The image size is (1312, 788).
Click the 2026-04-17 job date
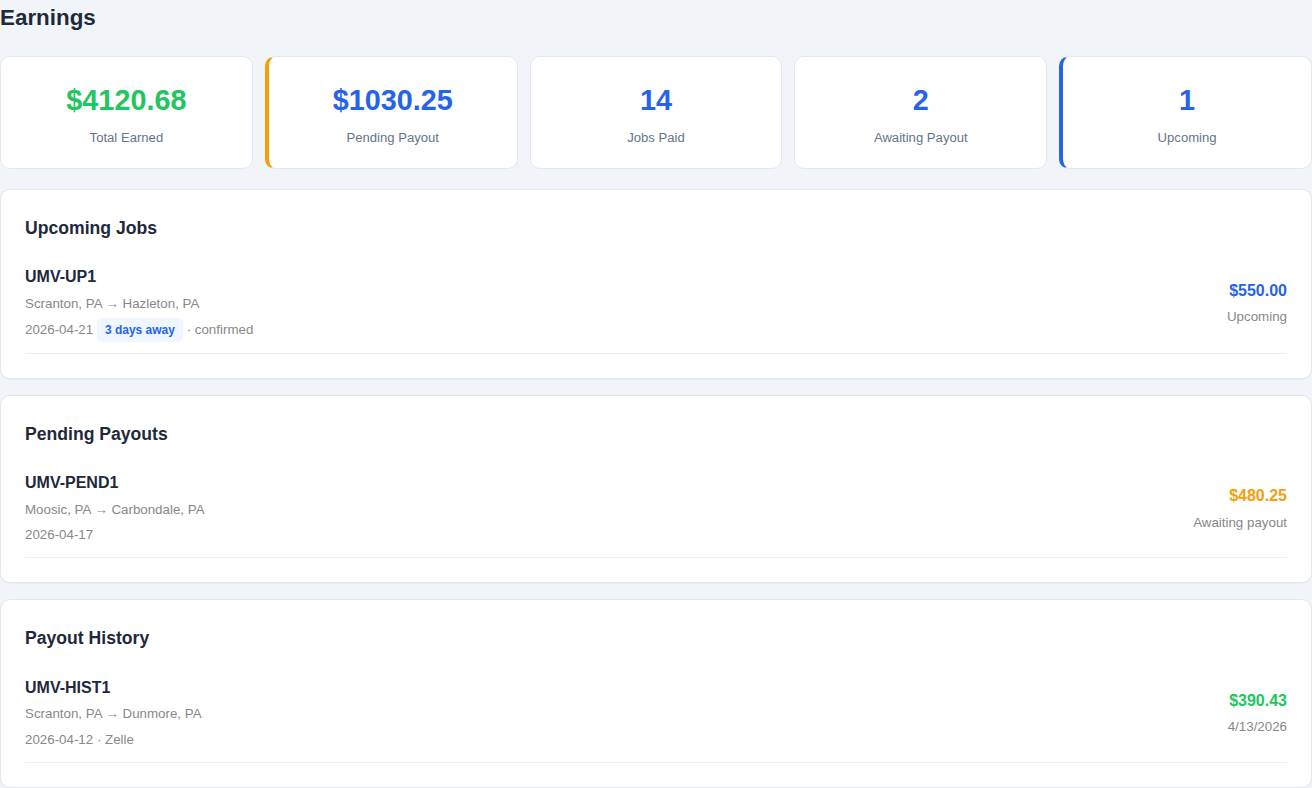tap(59, 535)
